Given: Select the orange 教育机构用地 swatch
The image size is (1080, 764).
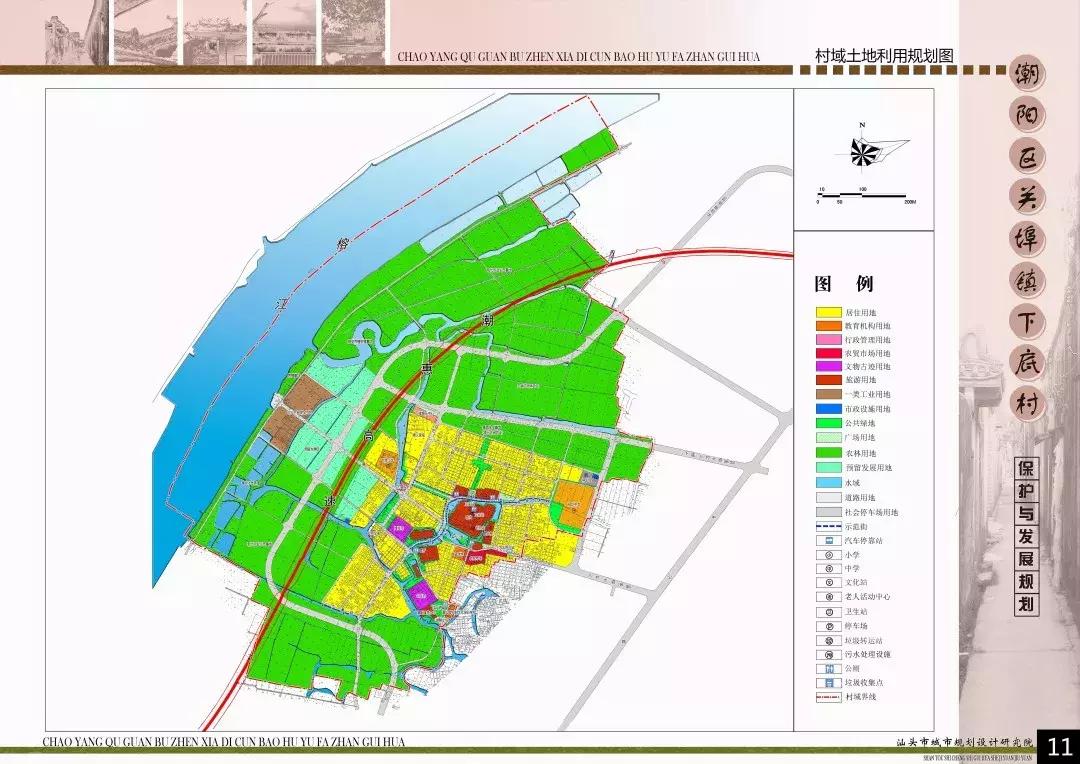Looking at the screenshot, I should pos(829,326).
